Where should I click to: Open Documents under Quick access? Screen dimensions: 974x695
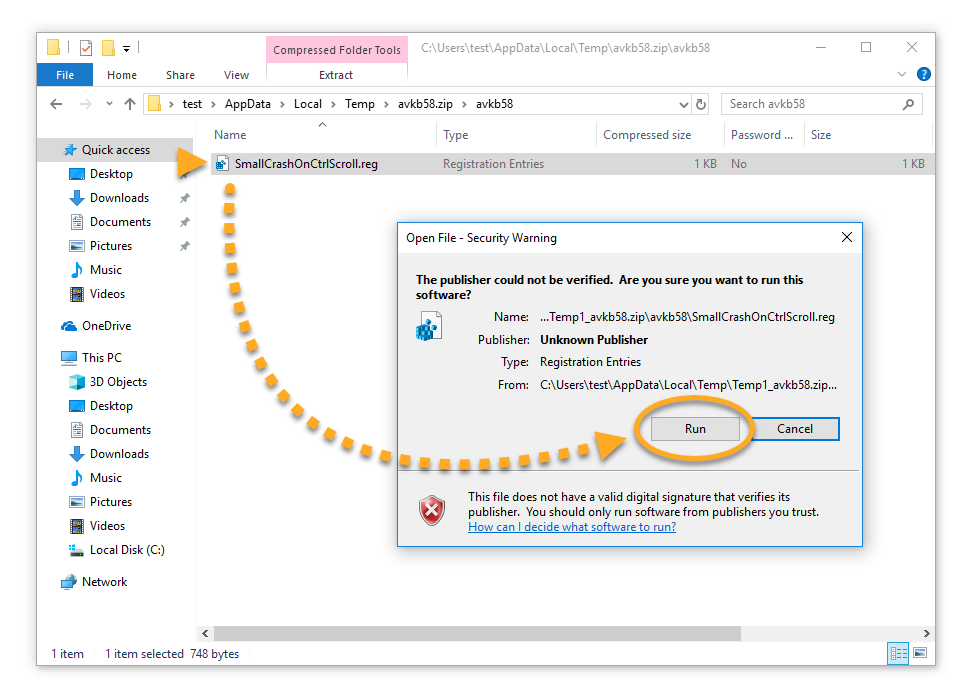coord(120,222)
